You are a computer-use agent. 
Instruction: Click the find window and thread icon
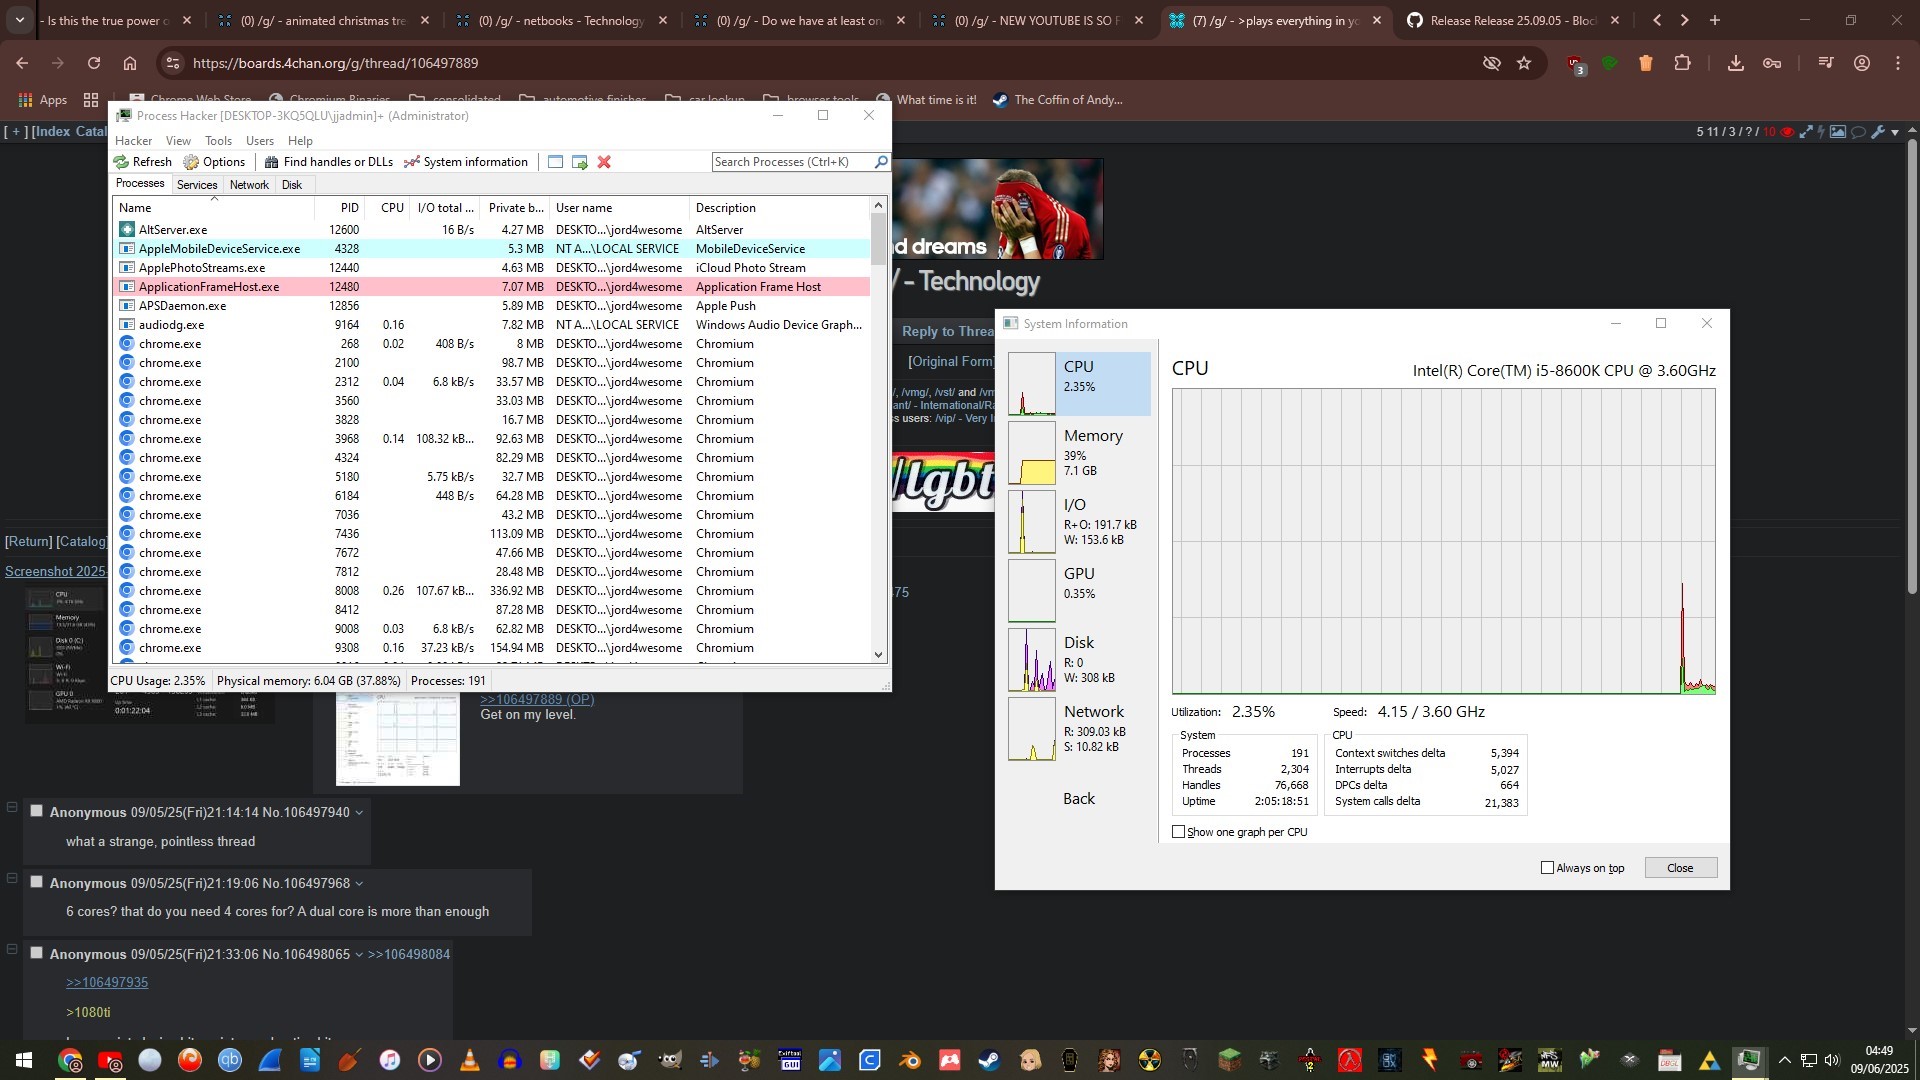tap(579, 162)
